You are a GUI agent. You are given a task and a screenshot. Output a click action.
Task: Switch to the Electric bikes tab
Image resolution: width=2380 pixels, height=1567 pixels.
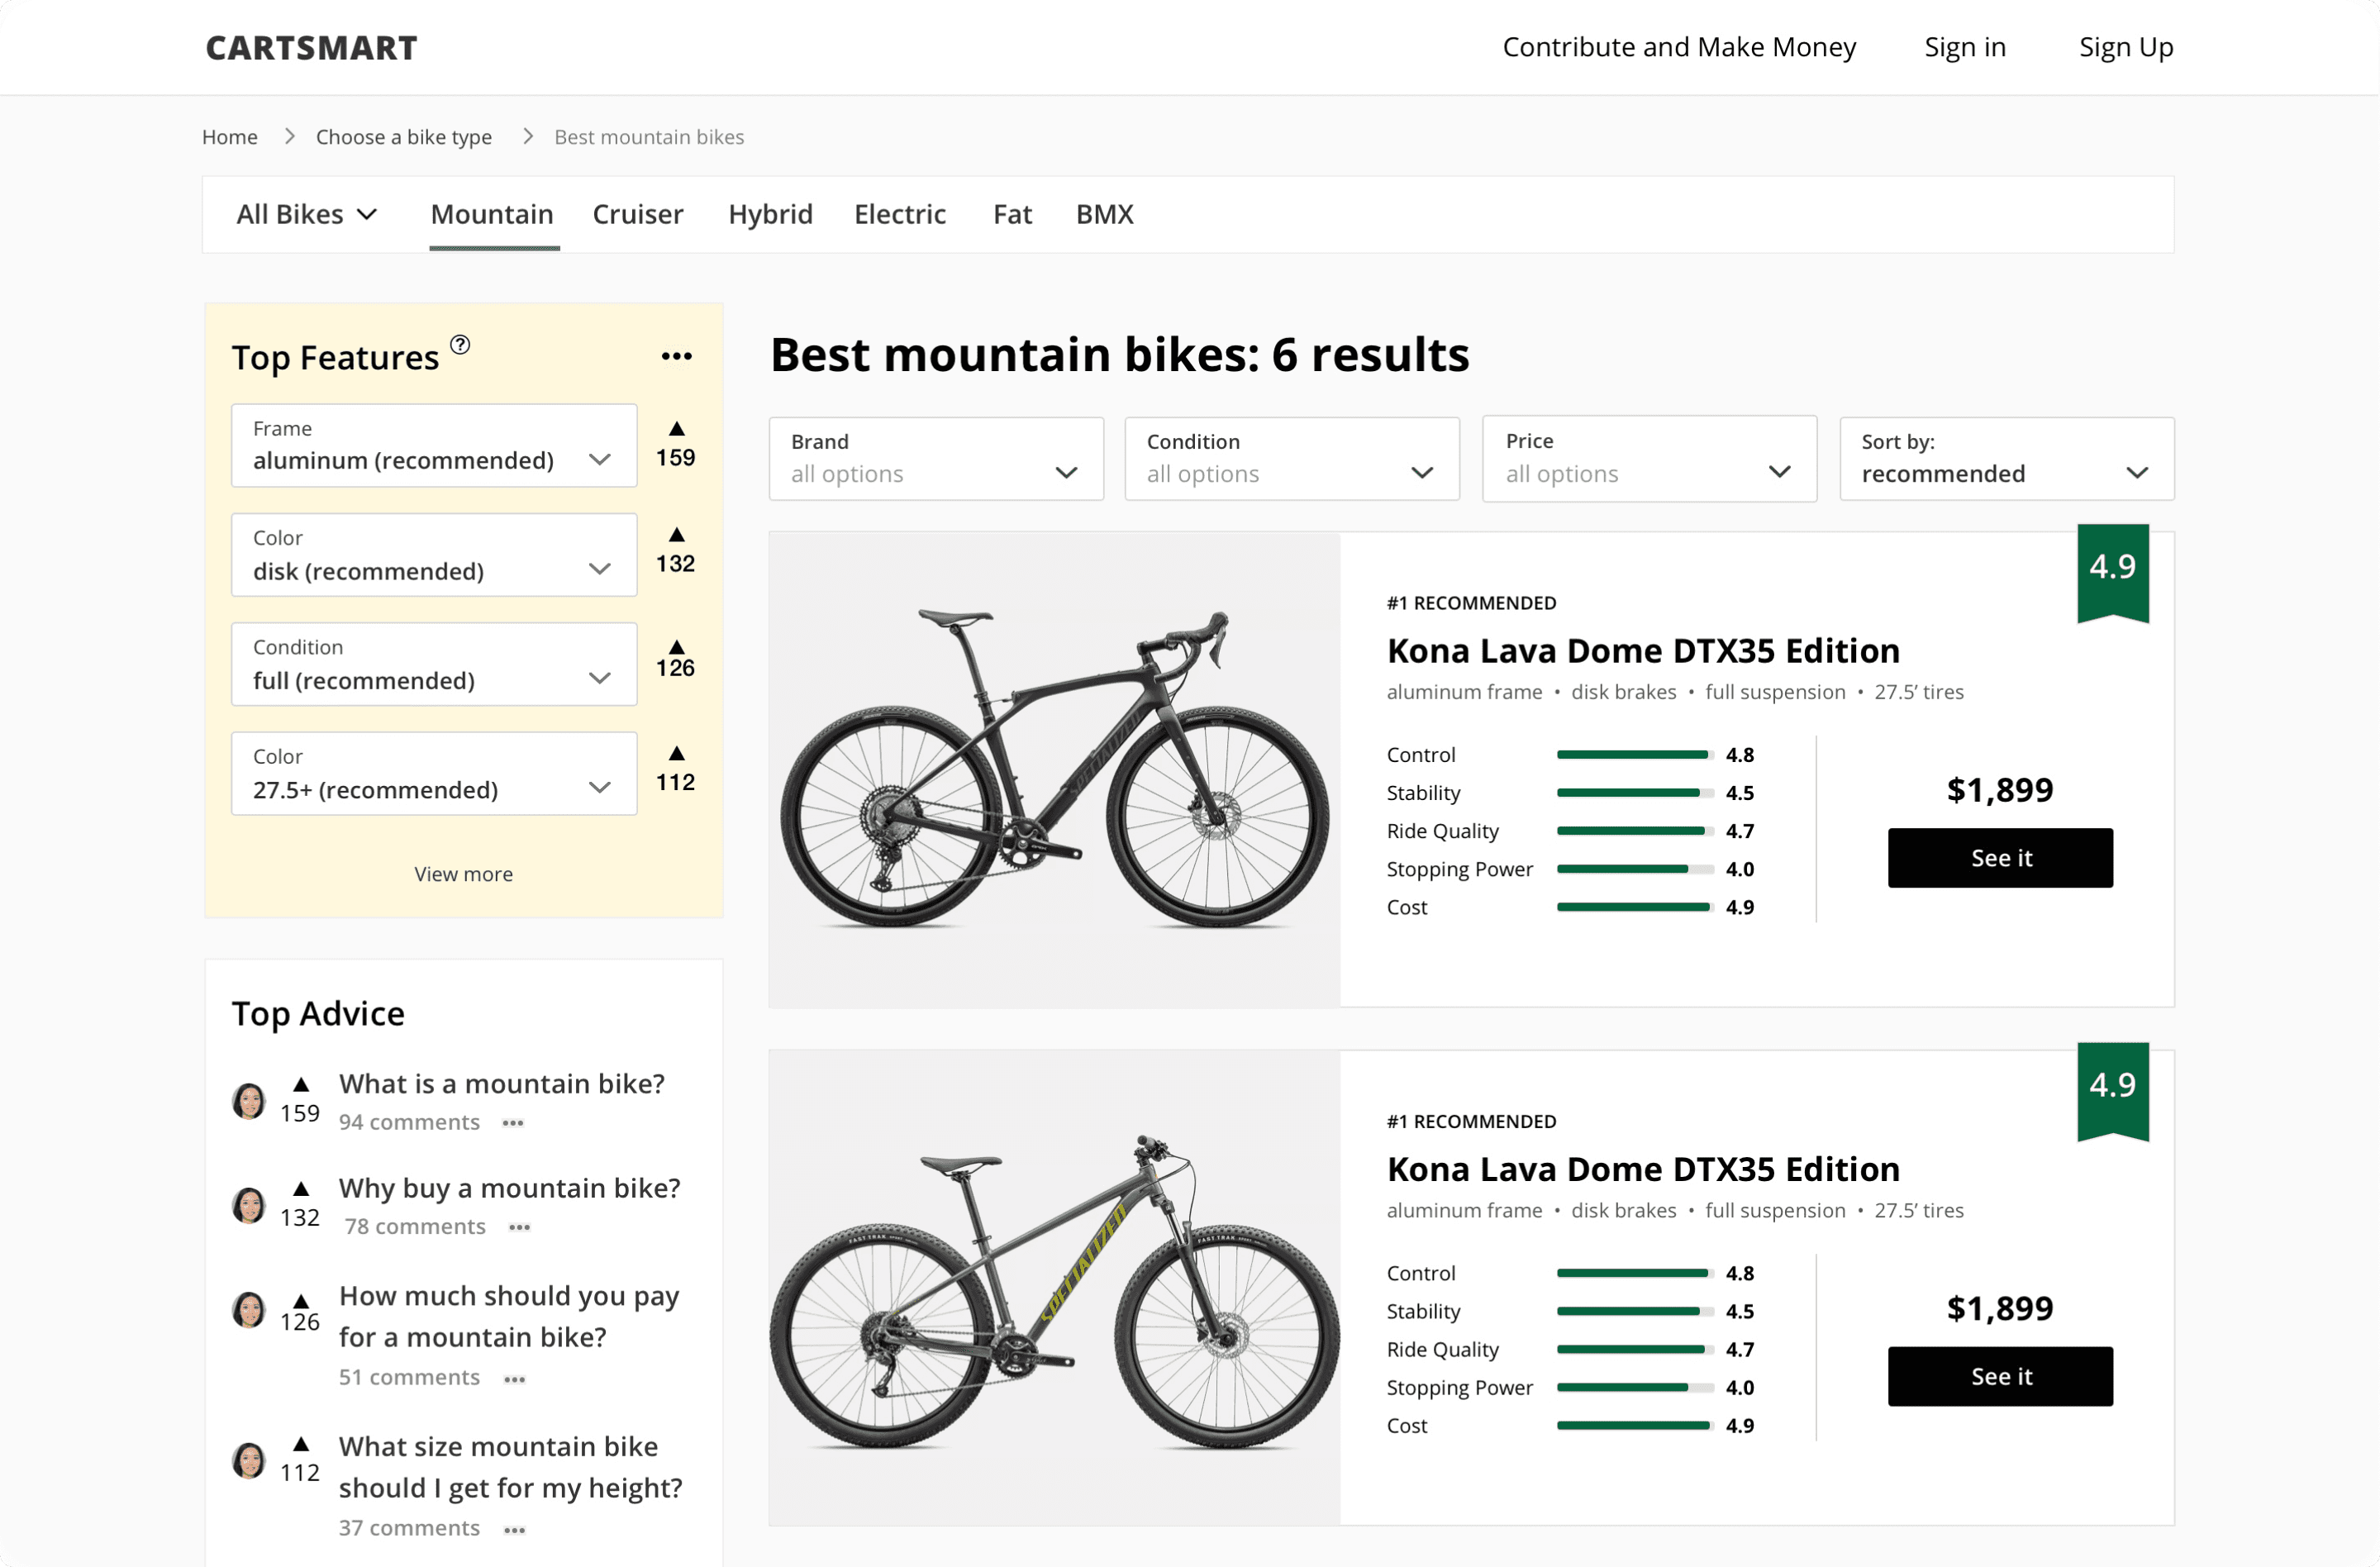[x=899, y=215]
